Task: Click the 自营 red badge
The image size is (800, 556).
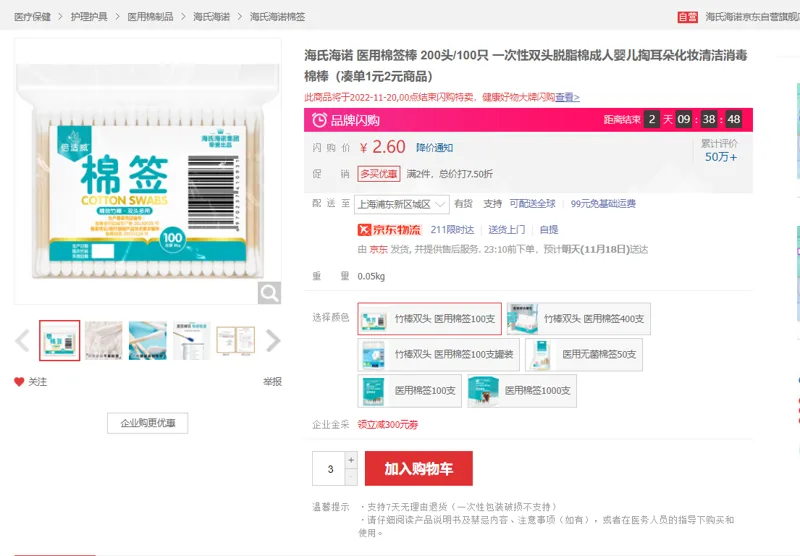Action: click(687, 17)
